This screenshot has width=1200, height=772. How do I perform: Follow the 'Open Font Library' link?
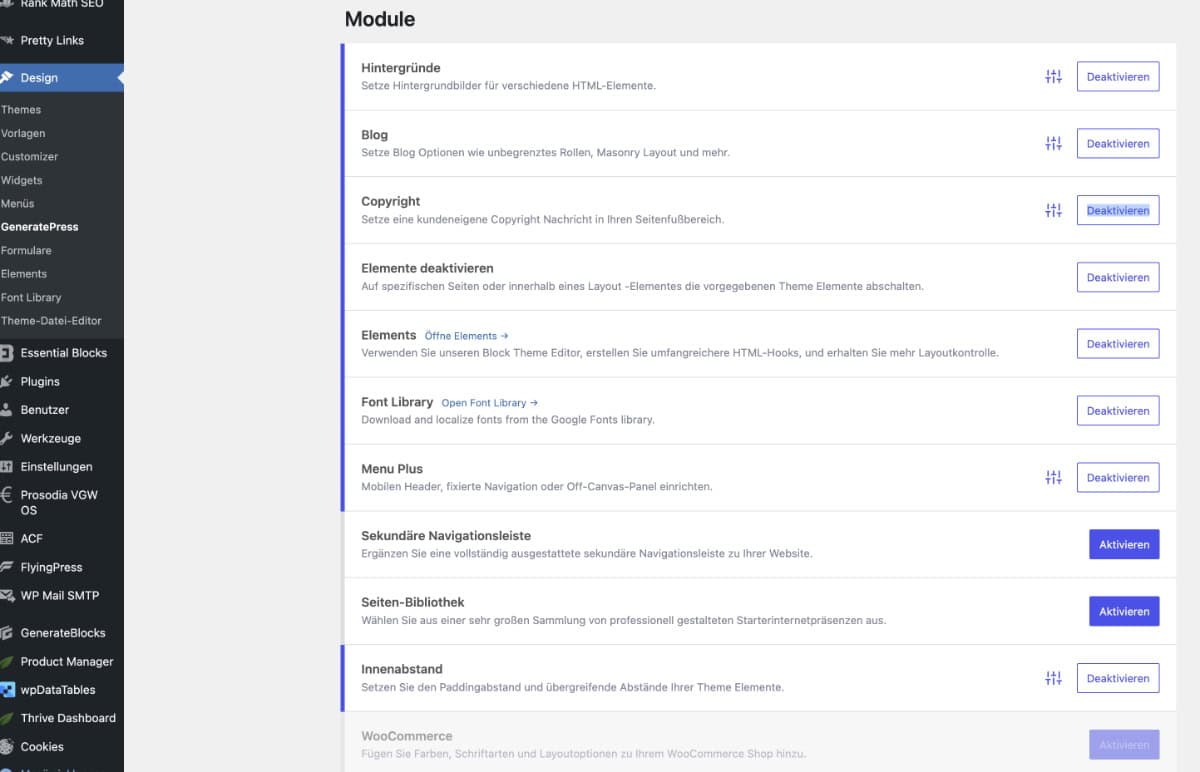click(489, 403)
